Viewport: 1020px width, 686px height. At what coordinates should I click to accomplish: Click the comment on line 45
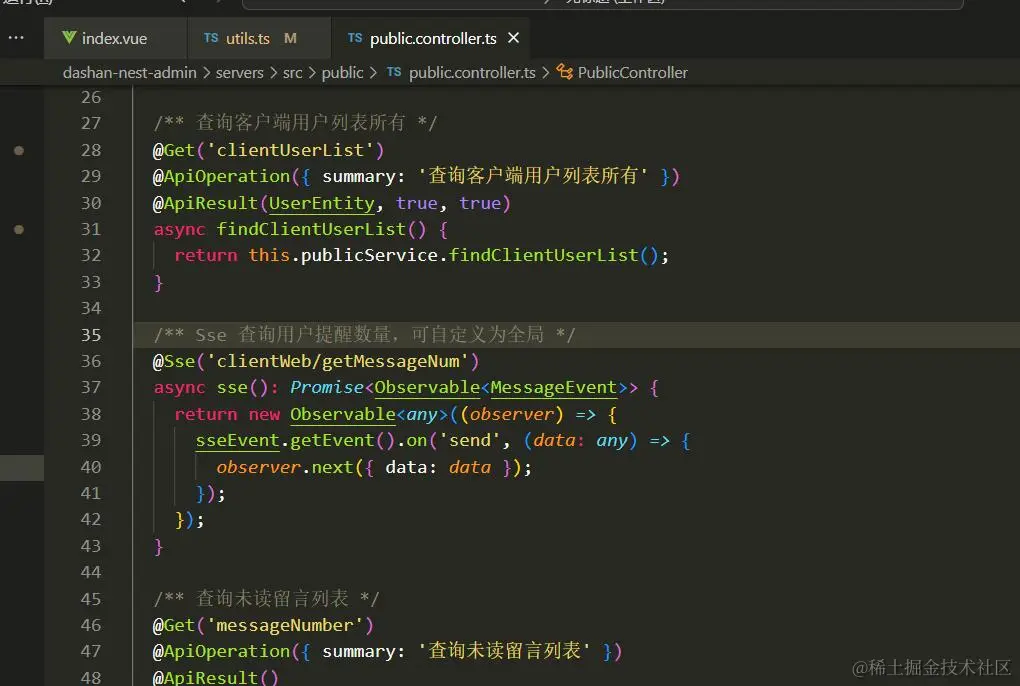coord(266,598)
